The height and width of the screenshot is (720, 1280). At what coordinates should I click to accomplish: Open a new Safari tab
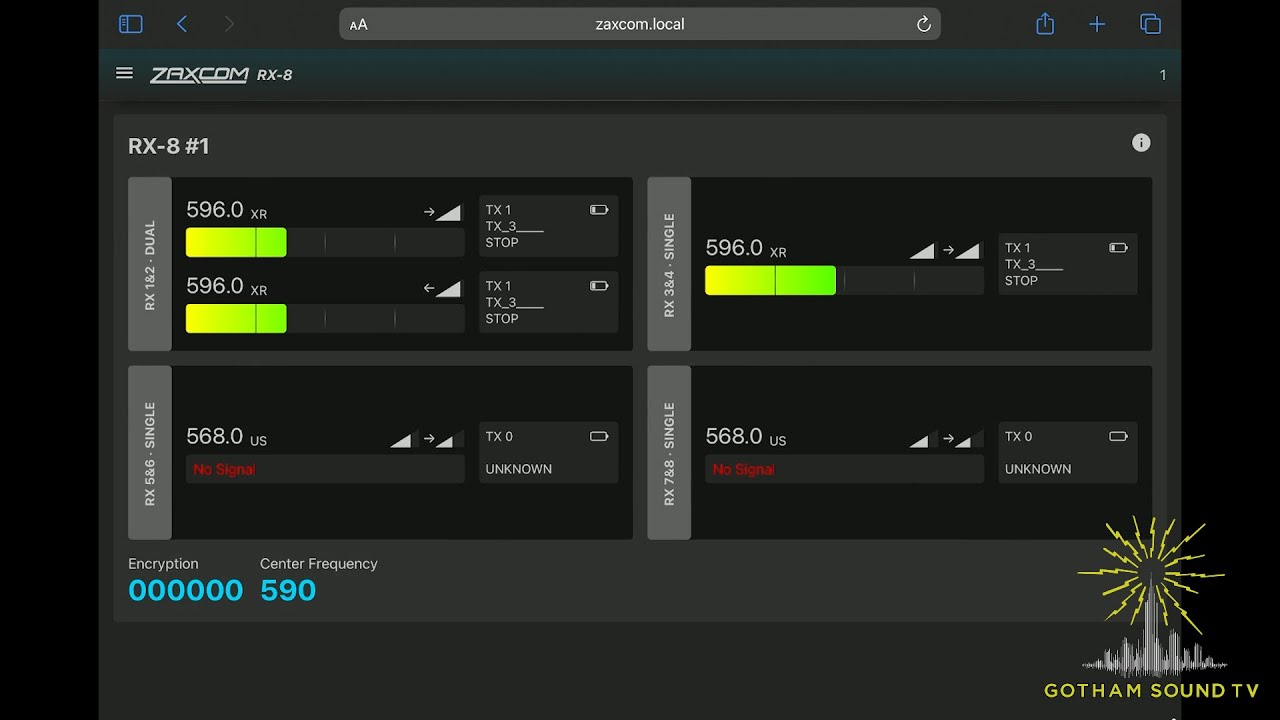[1097, 24]
